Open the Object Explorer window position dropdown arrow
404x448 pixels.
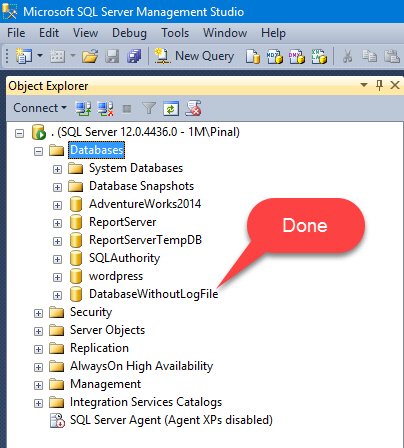pos(364,85)
